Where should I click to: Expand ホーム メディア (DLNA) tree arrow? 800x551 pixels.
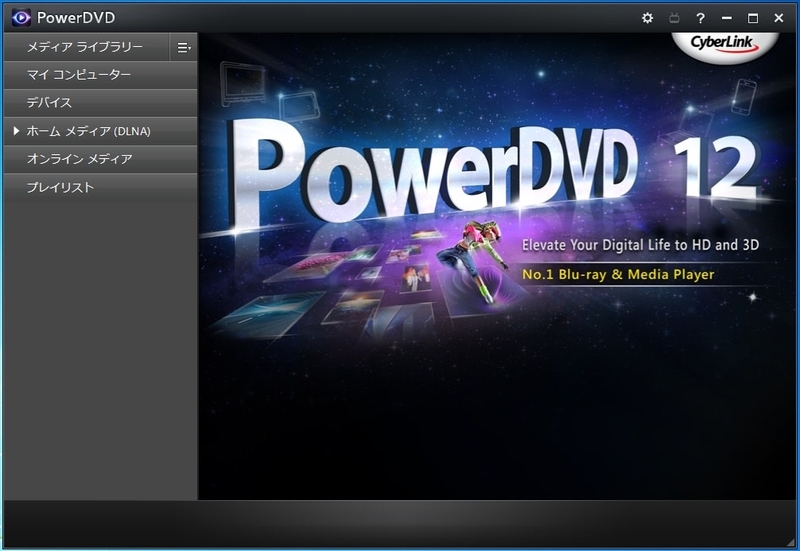[16, 131]
